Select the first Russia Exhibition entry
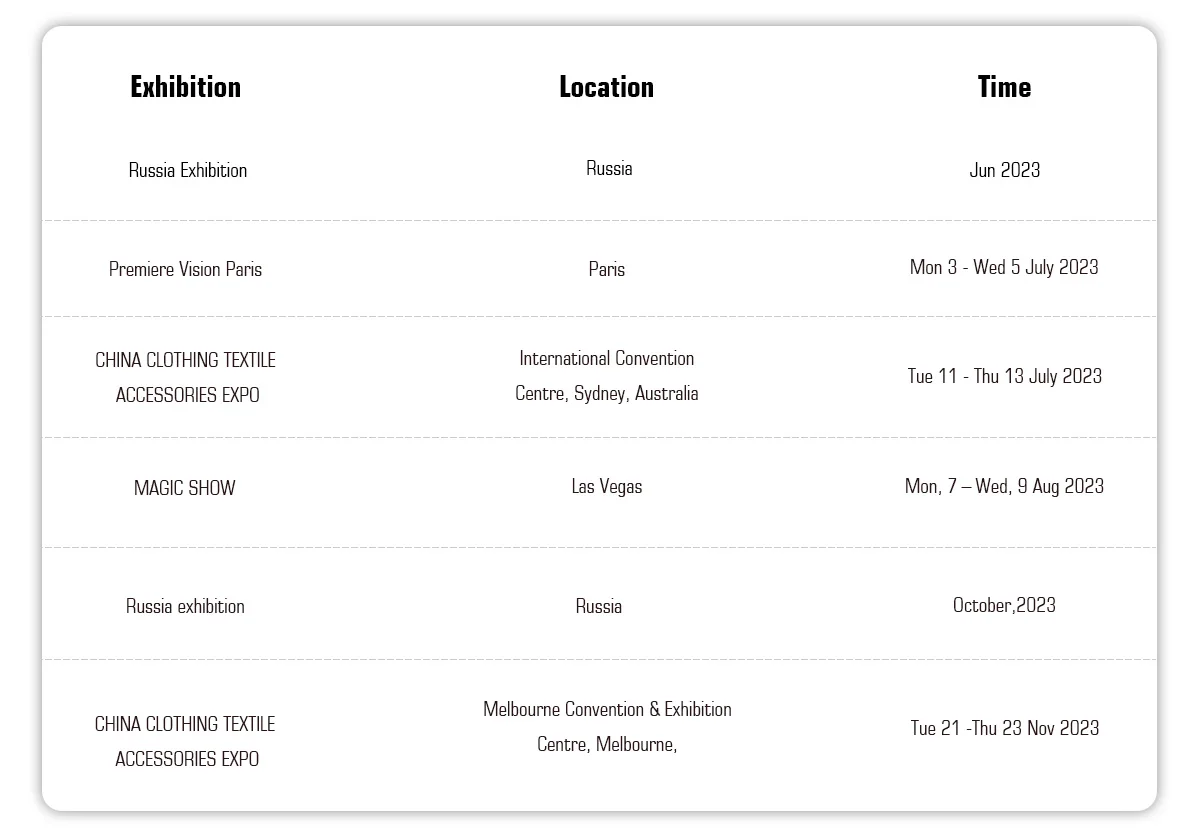Image resolution: width=1200 pixels, height=833 pixels. (188, 170)
